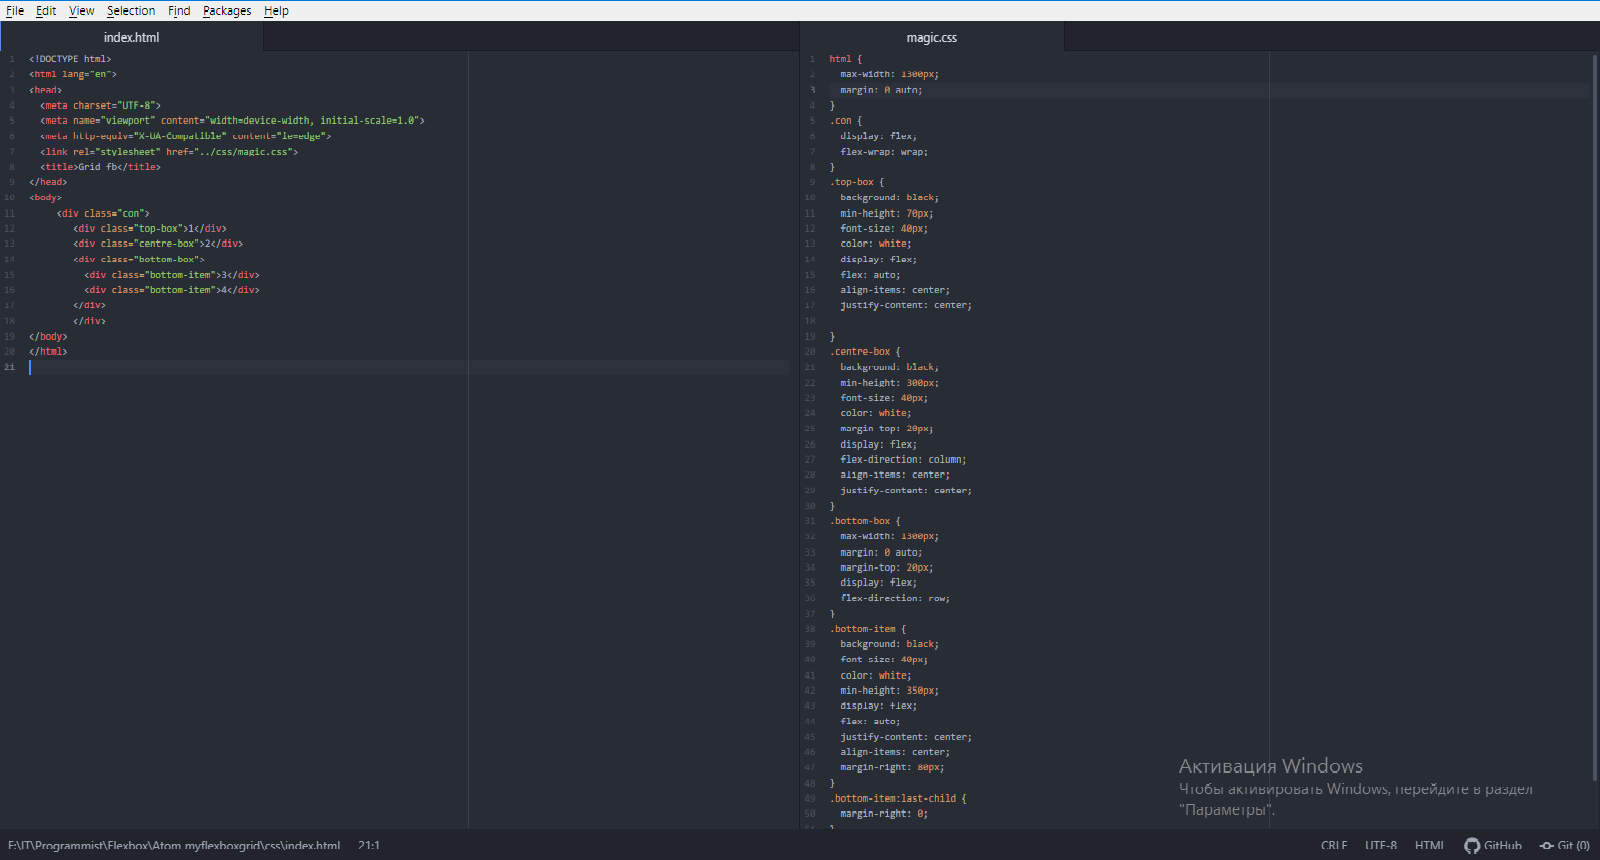Image resolution: width=1600 pixels, height=860 pixels.
Task: Click the .con selector in magic.css
Action: click(845, 121)
